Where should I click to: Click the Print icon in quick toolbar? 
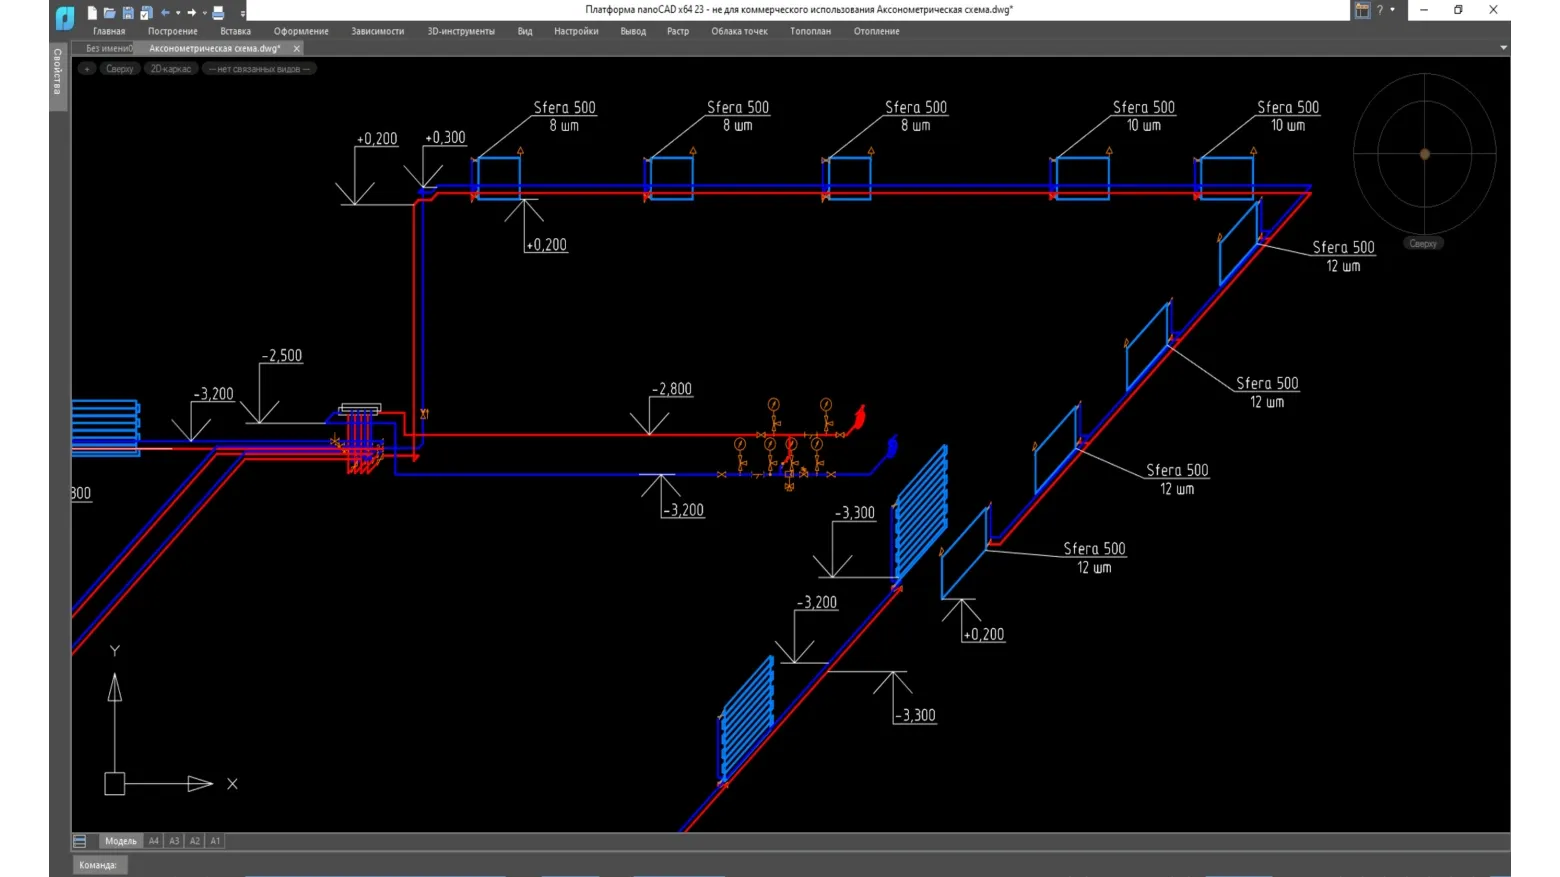pos(218,13)
